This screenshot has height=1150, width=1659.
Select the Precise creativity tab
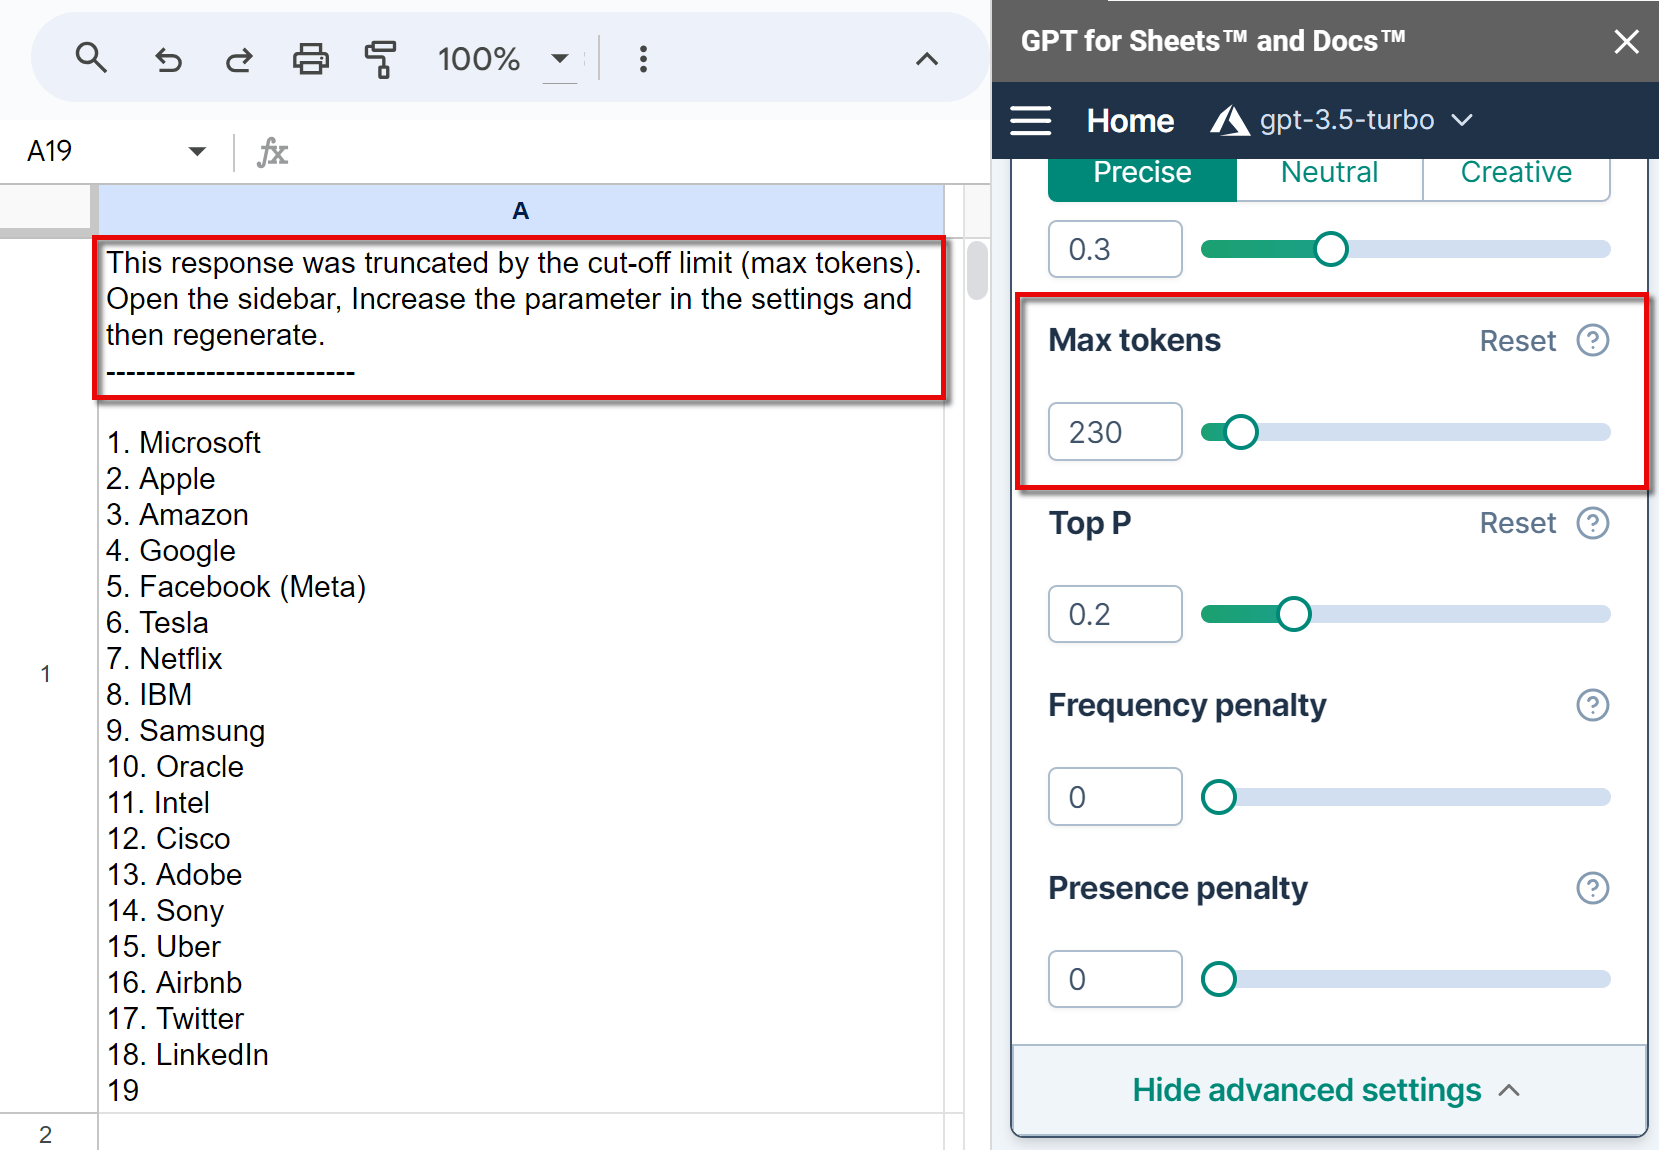click(x=1142, y=178)
